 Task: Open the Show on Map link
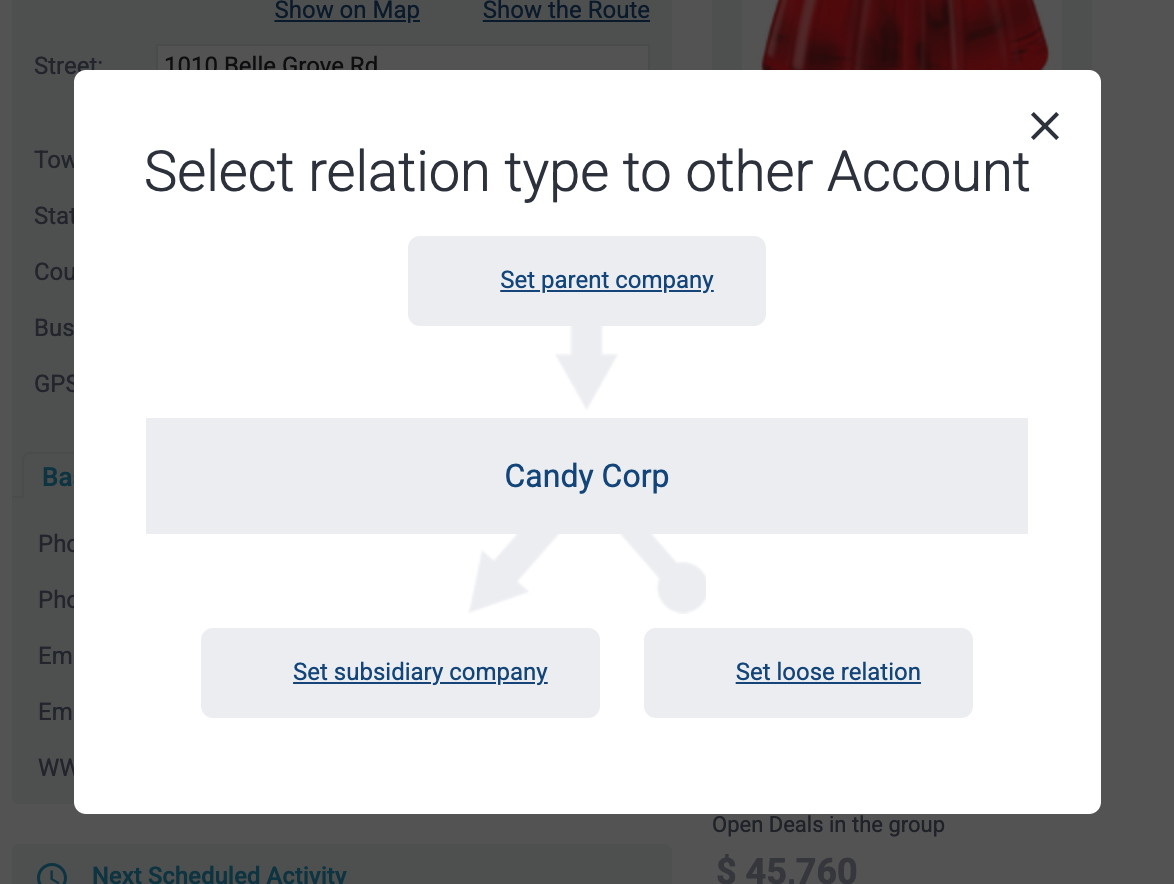tap(347, 10)
